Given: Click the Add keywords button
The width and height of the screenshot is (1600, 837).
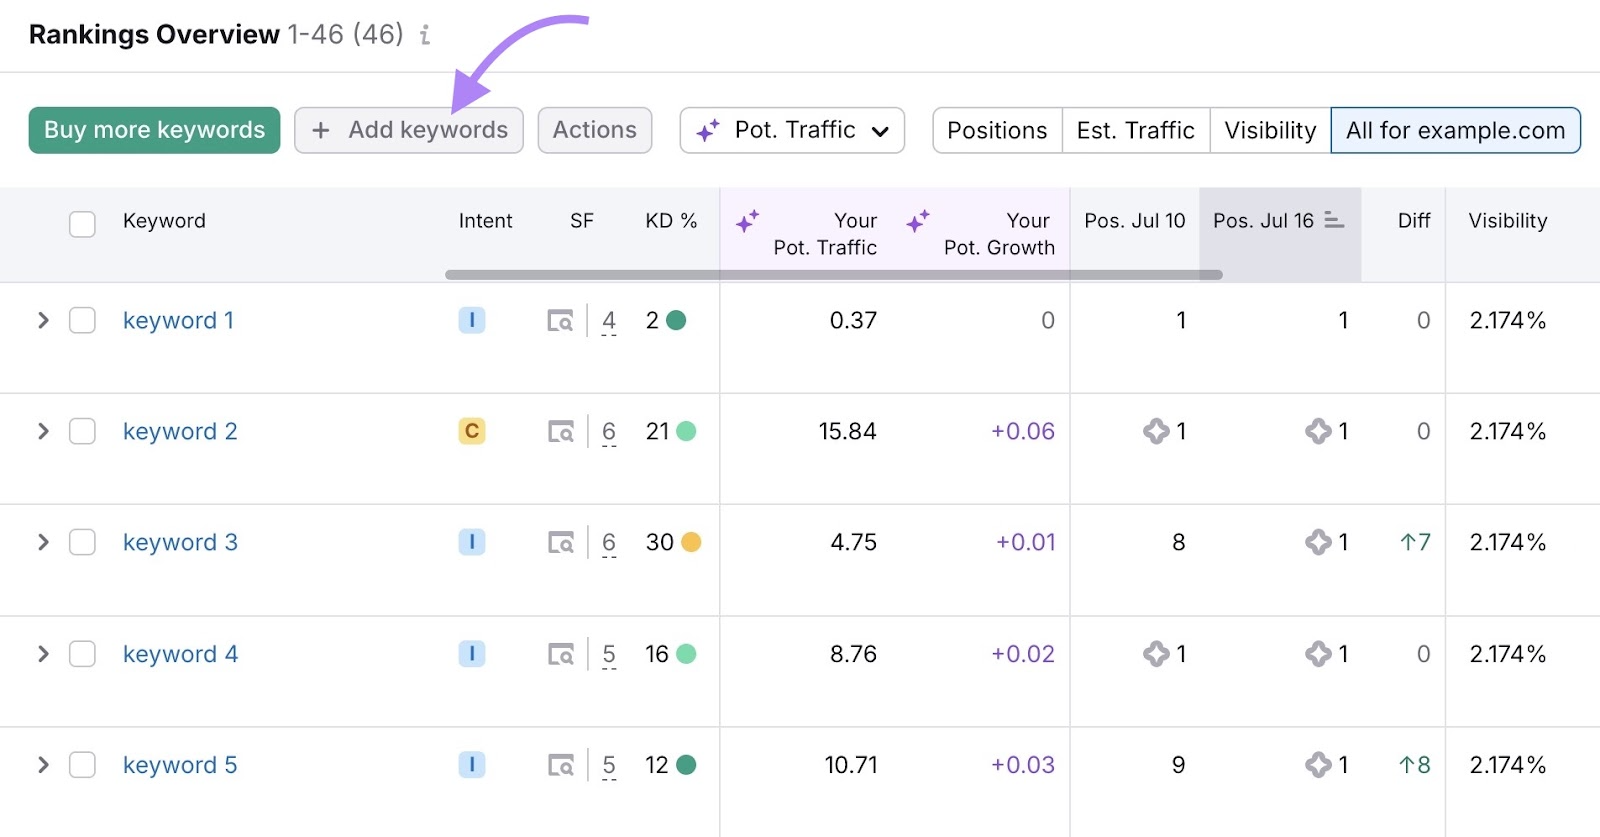Looking at the screenshot, I should coord(409,131).
